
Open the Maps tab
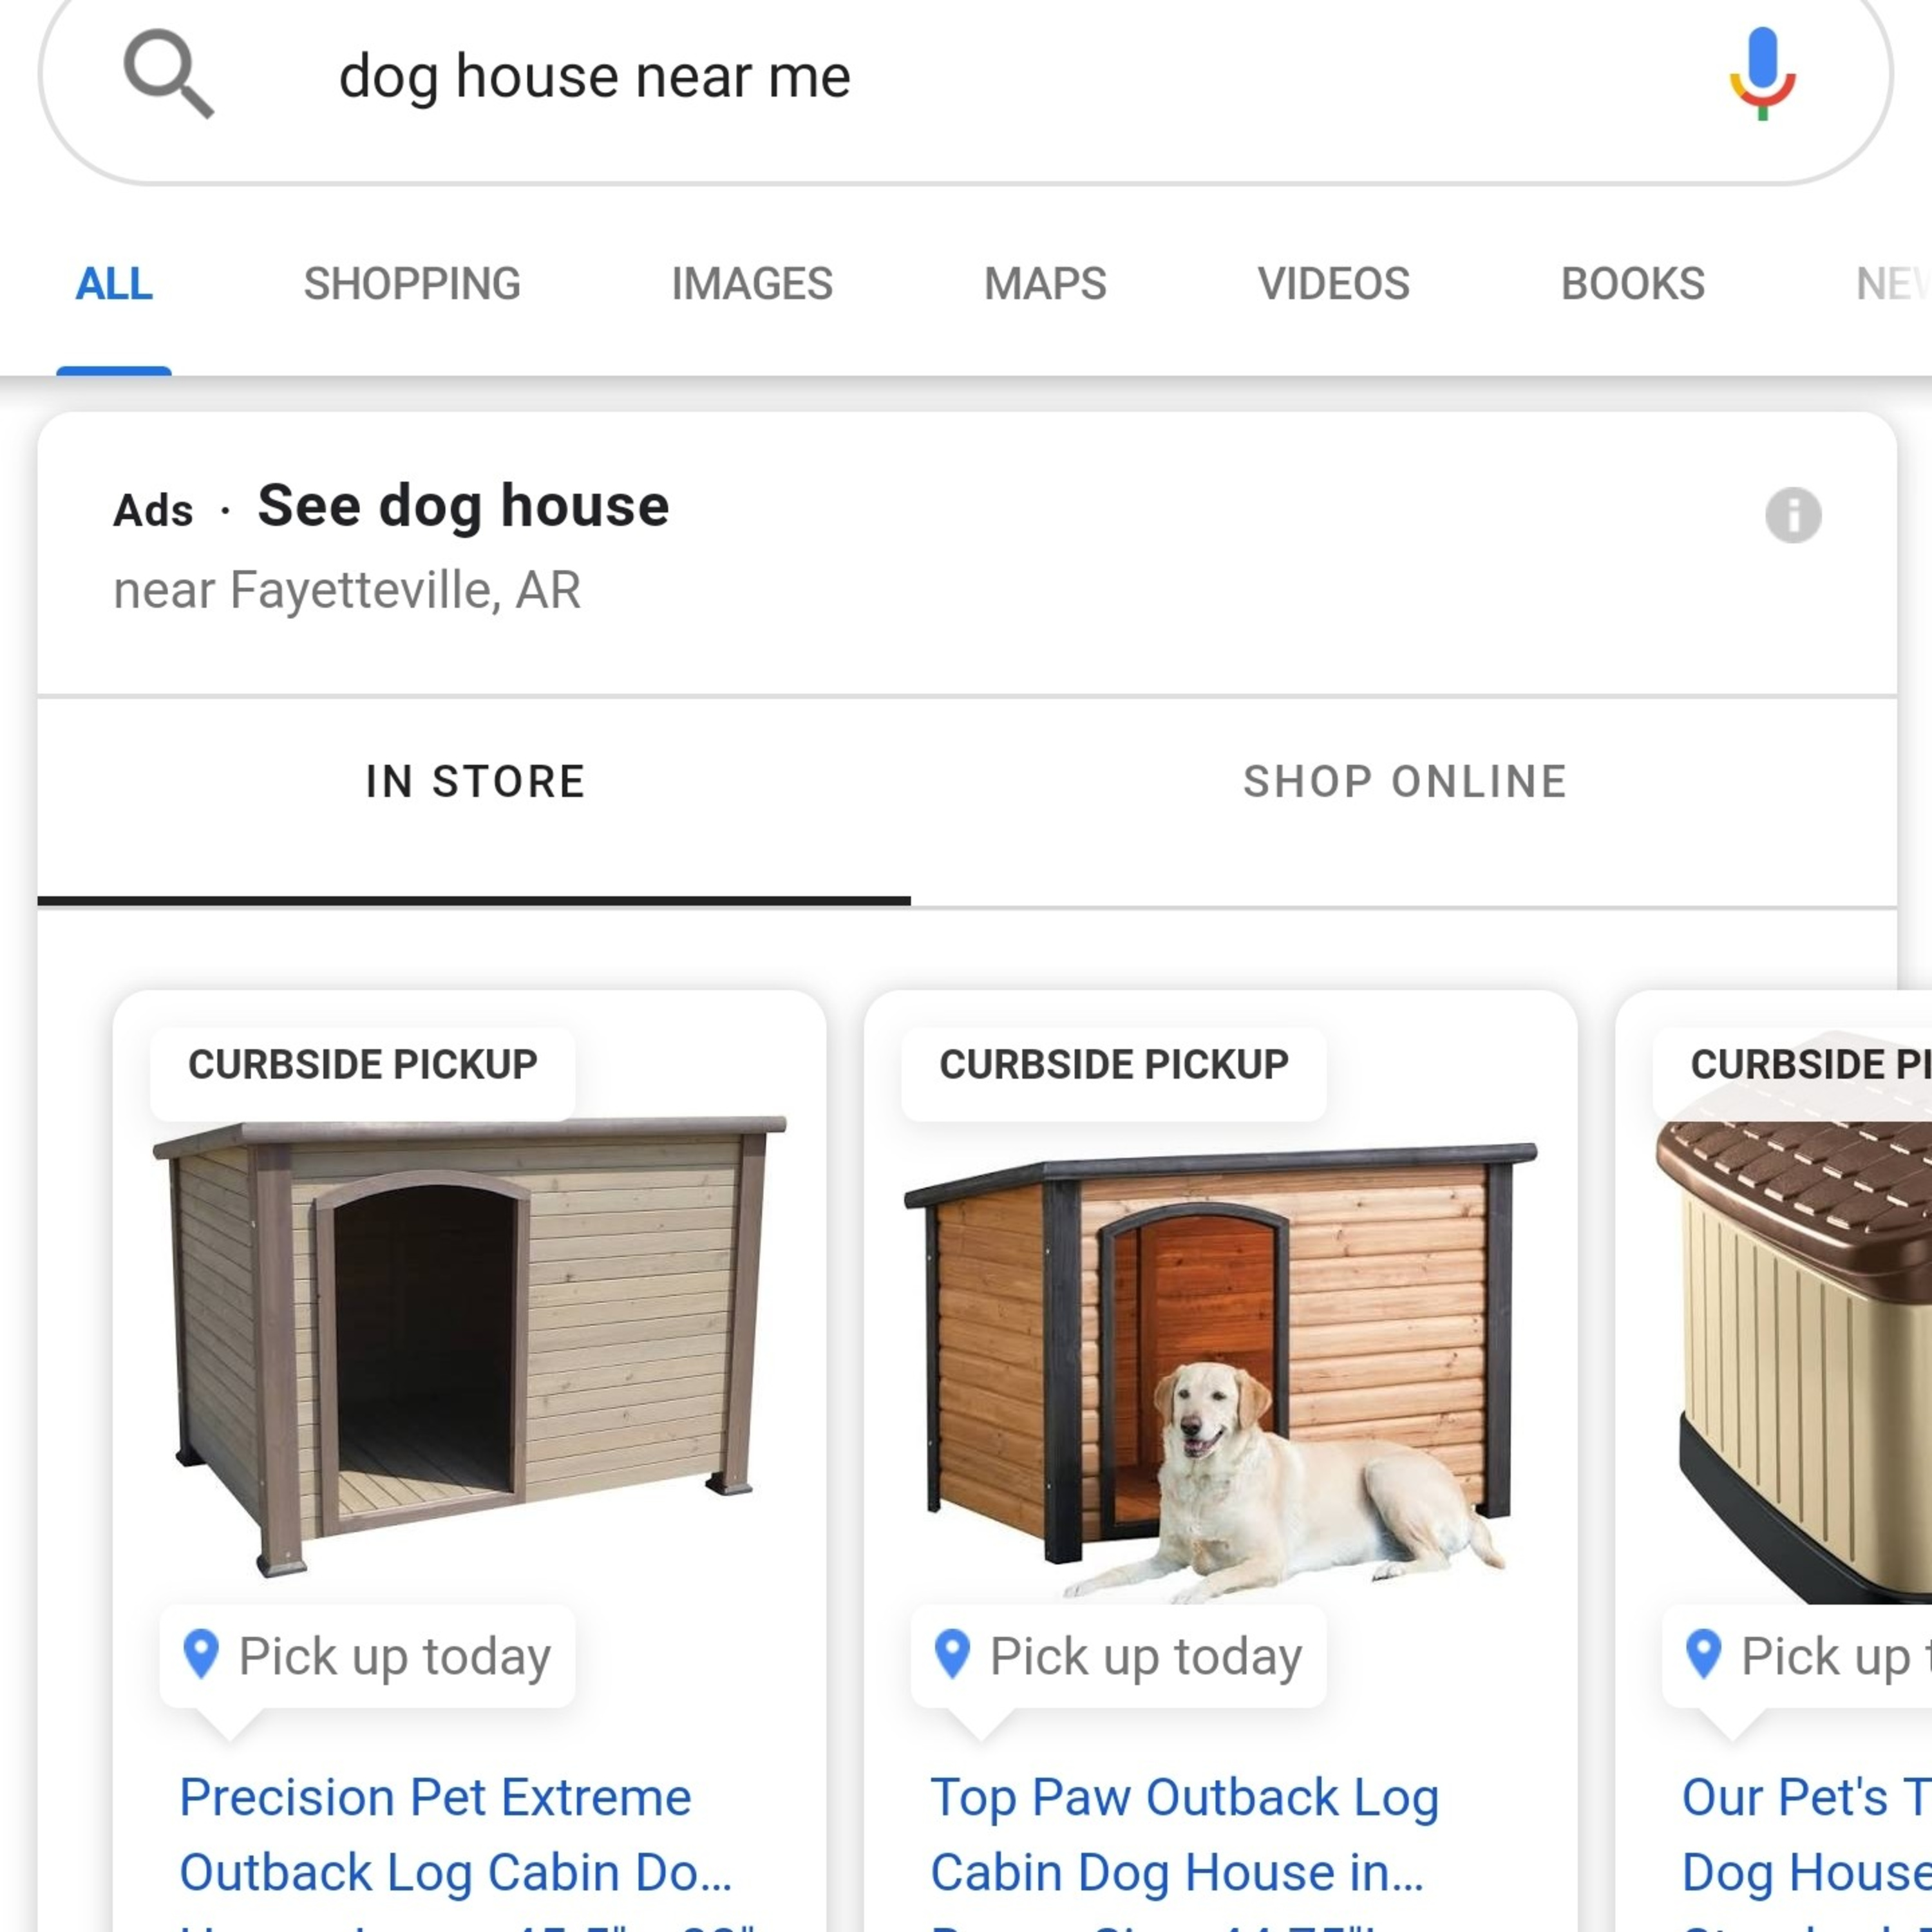coord(1045,284)
